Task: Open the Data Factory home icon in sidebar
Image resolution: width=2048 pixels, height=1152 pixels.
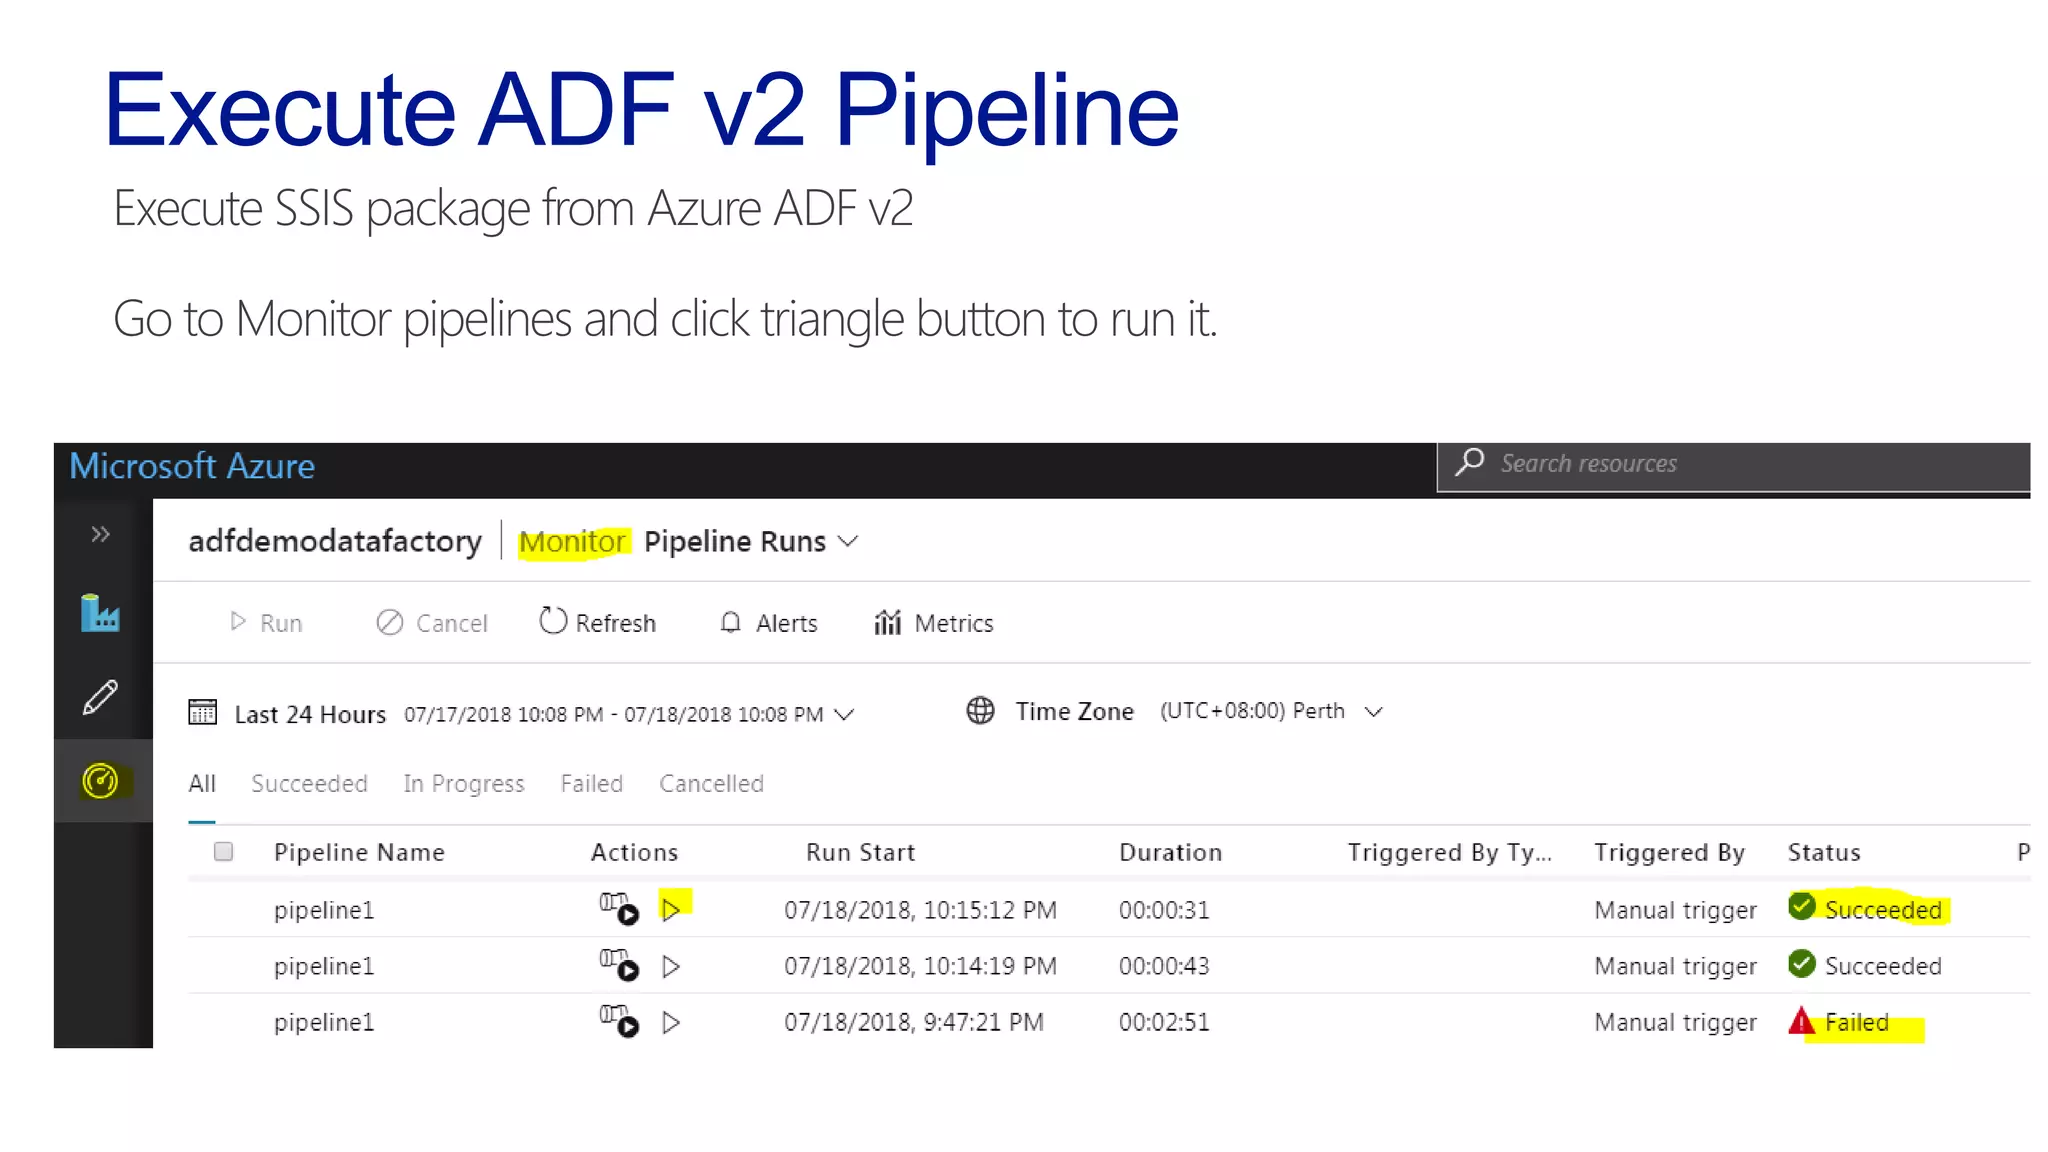Action: (x=100, y=613)
